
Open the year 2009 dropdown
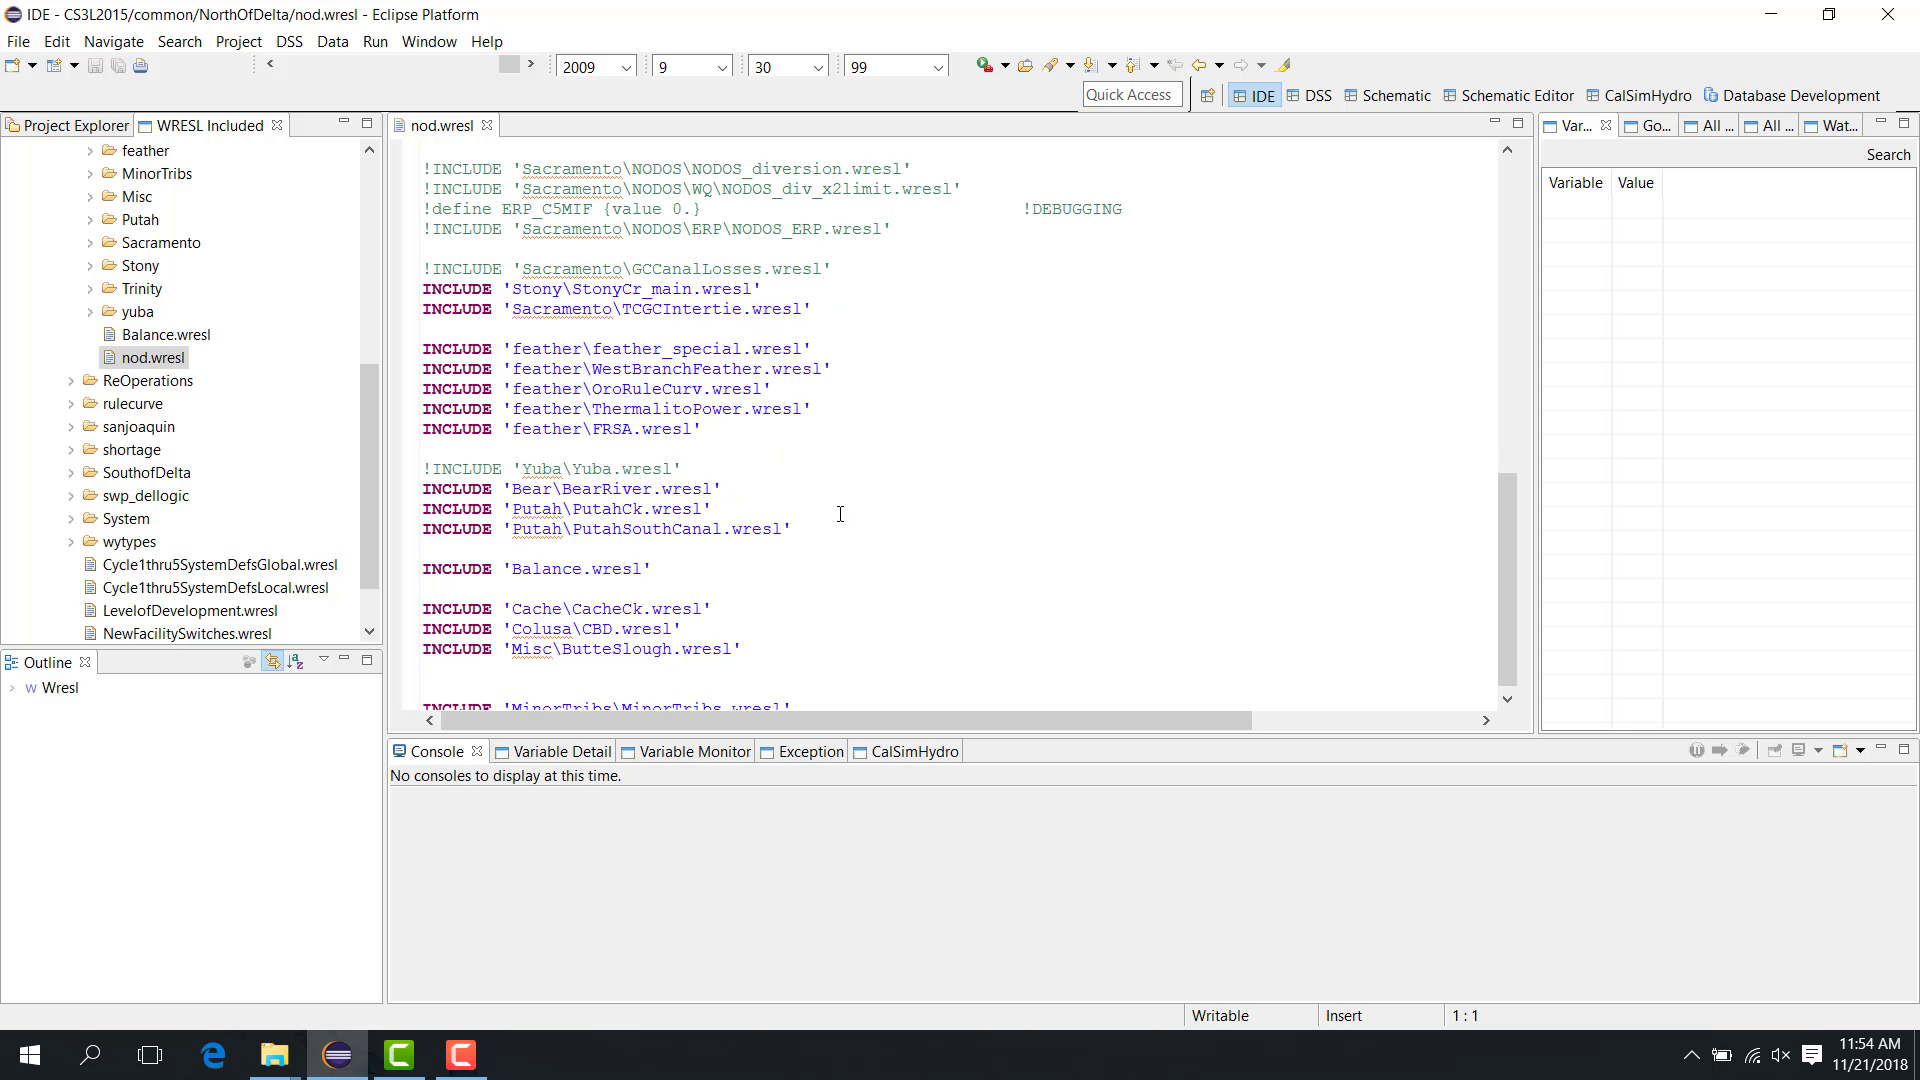(x=626, y=67)
